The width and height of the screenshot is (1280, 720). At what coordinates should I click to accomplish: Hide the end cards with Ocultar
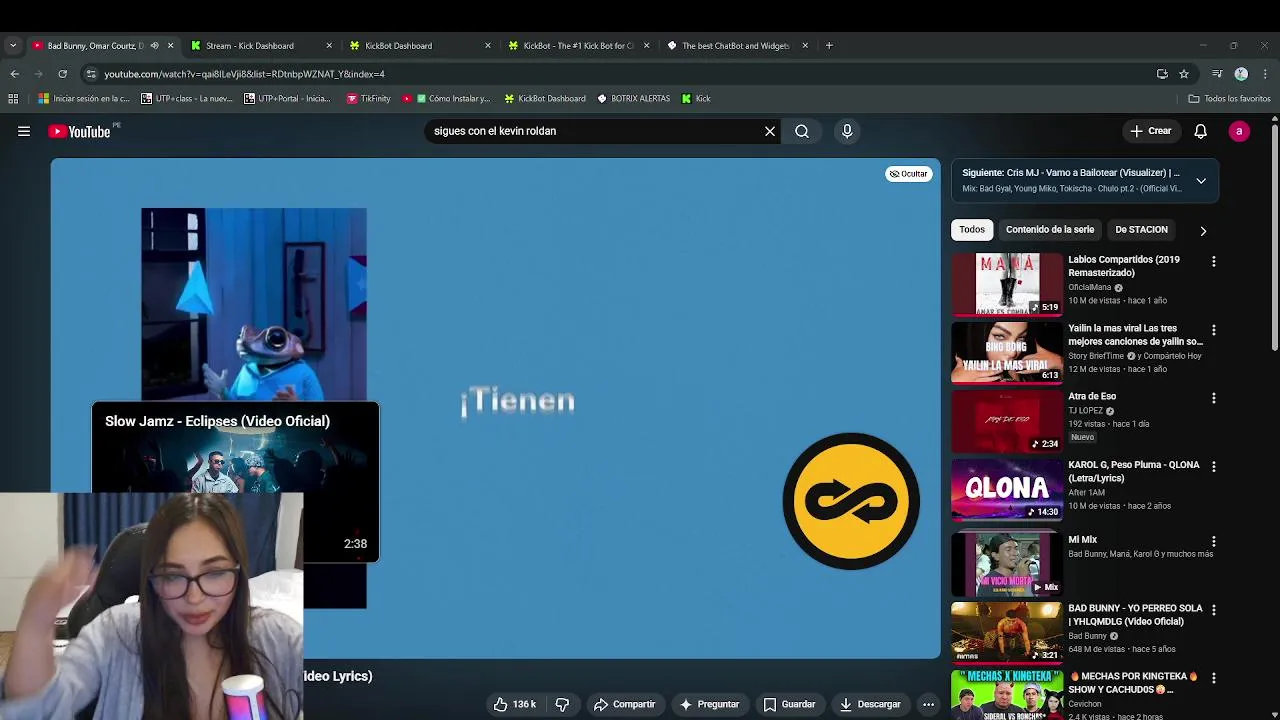(909, 174)
